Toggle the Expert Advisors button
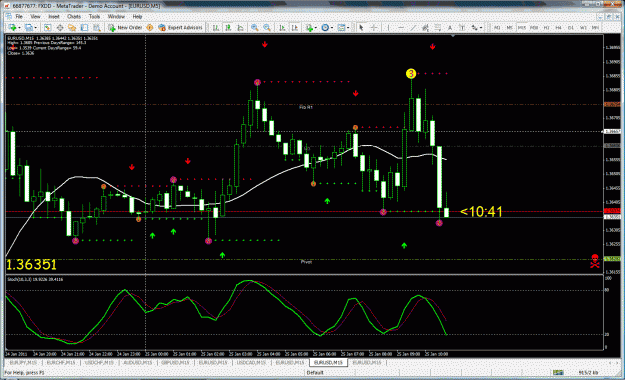This screenshot has width=625, height=380. tap(180, 28)
